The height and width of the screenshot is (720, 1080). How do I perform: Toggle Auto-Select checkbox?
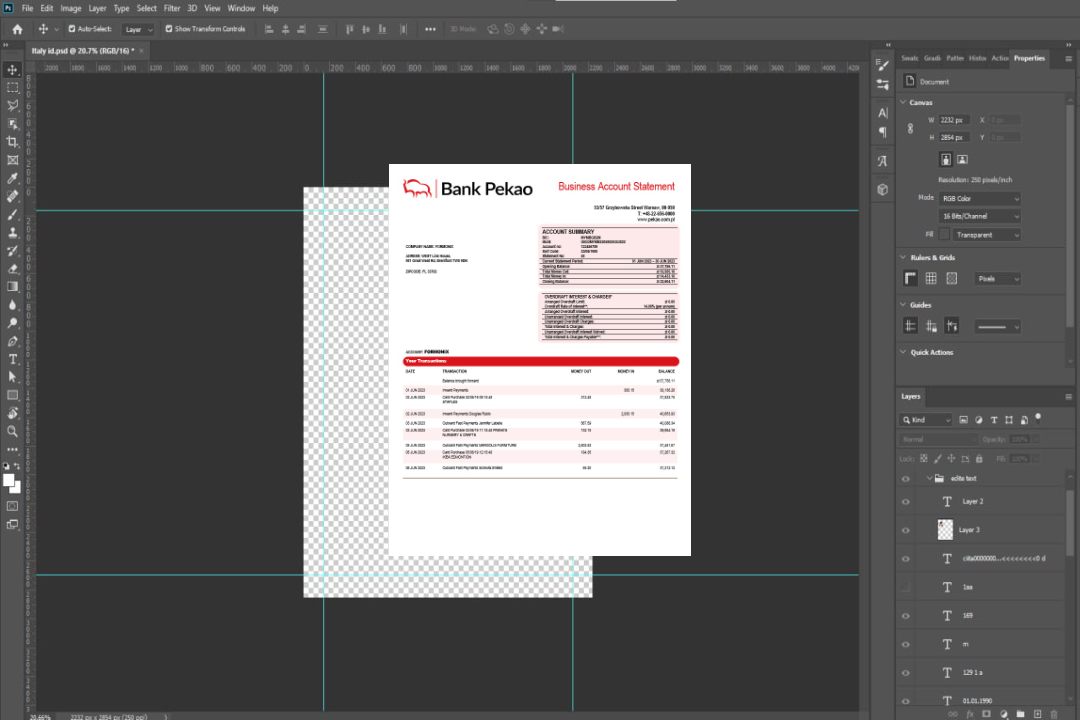[72, 29]
